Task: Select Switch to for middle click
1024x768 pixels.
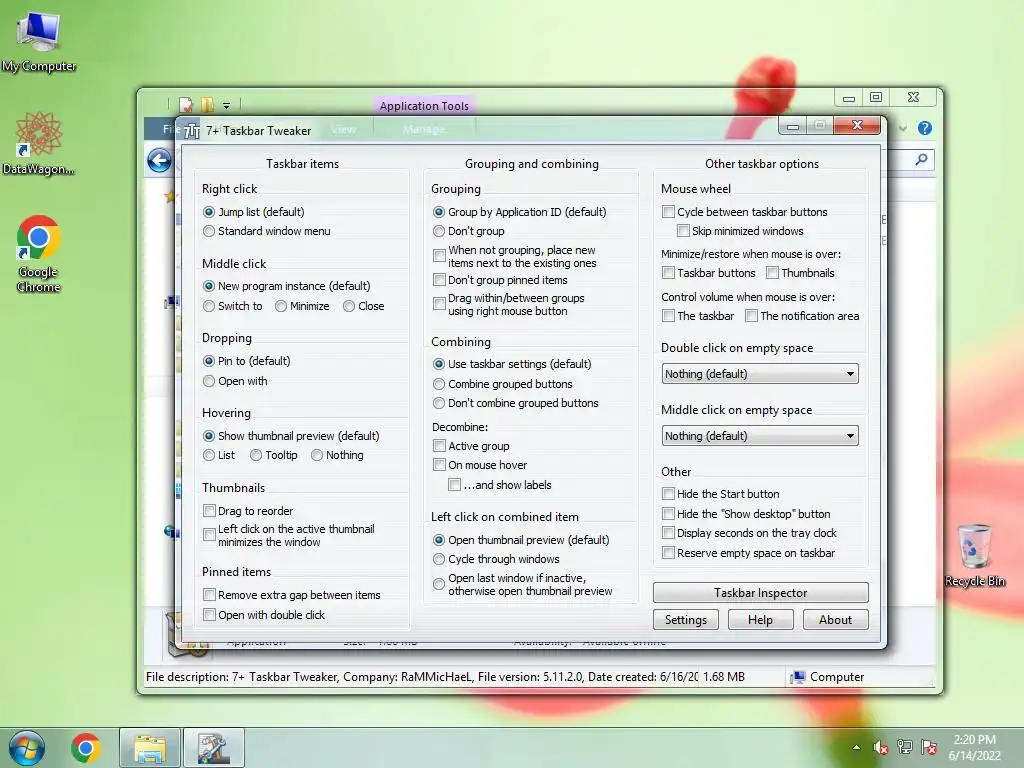Action: [x=232, y=306]
